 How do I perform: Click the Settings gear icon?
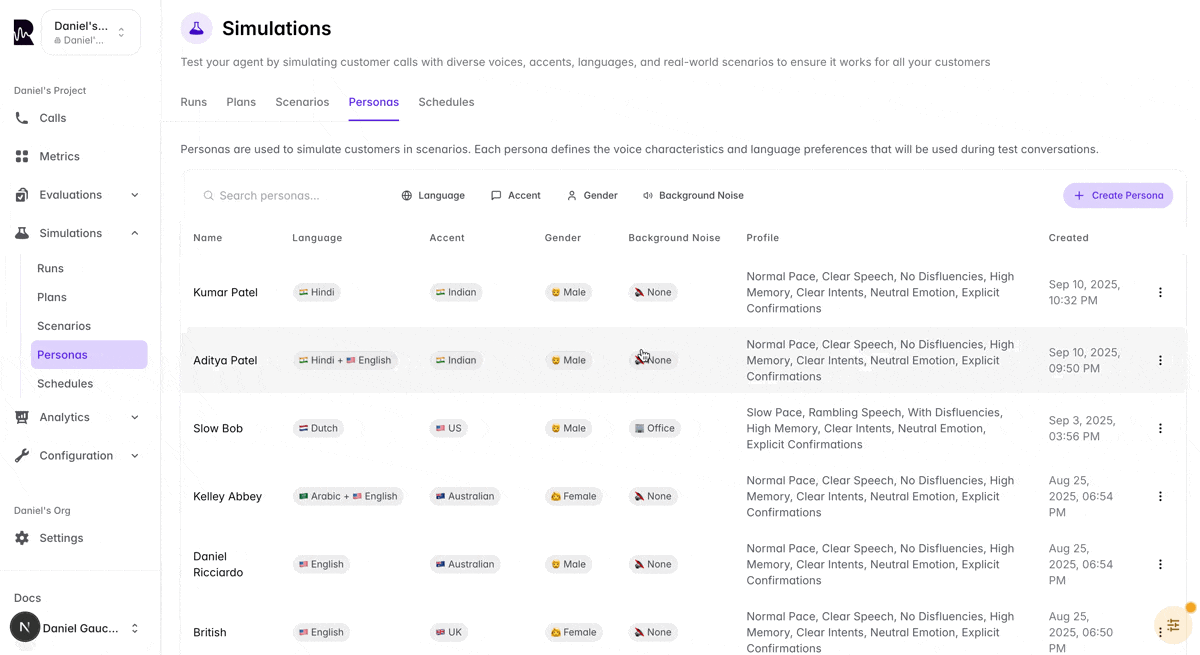[22, 538]
